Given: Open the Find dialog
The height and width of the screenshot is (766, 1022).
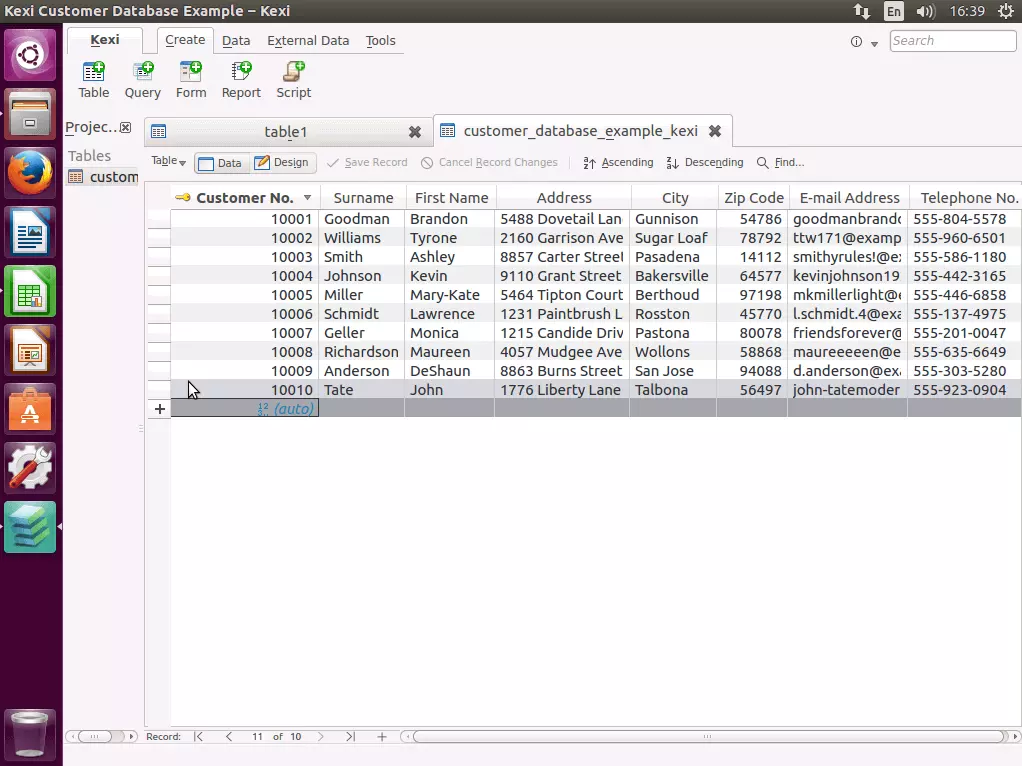Looking at the screenshot, I should click(x=780, y=162).
